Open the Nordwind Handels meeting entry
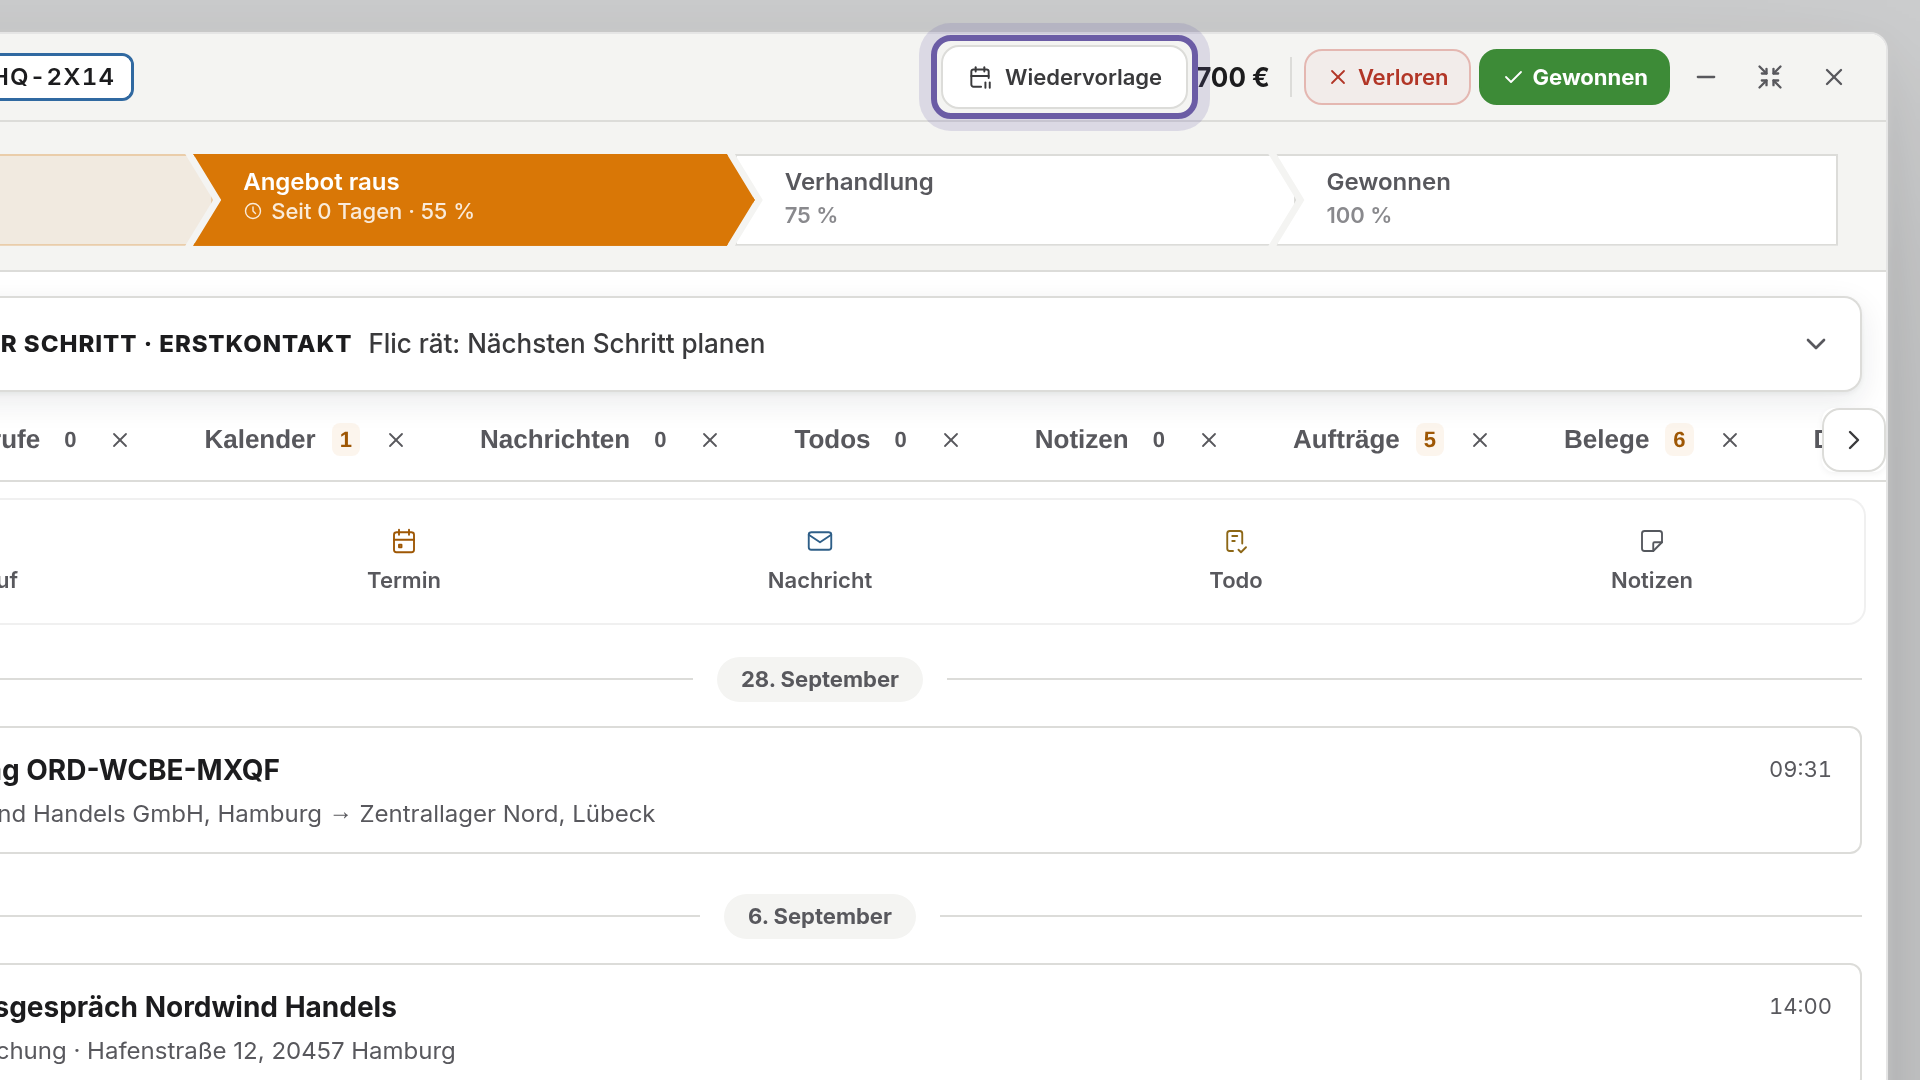1920x1080 pixels. (x=928, y=1022)
